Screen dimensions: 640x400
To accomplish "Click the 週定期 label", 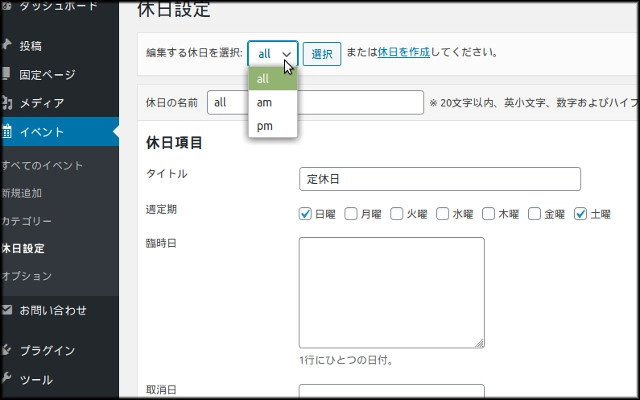I will (161, 210).
